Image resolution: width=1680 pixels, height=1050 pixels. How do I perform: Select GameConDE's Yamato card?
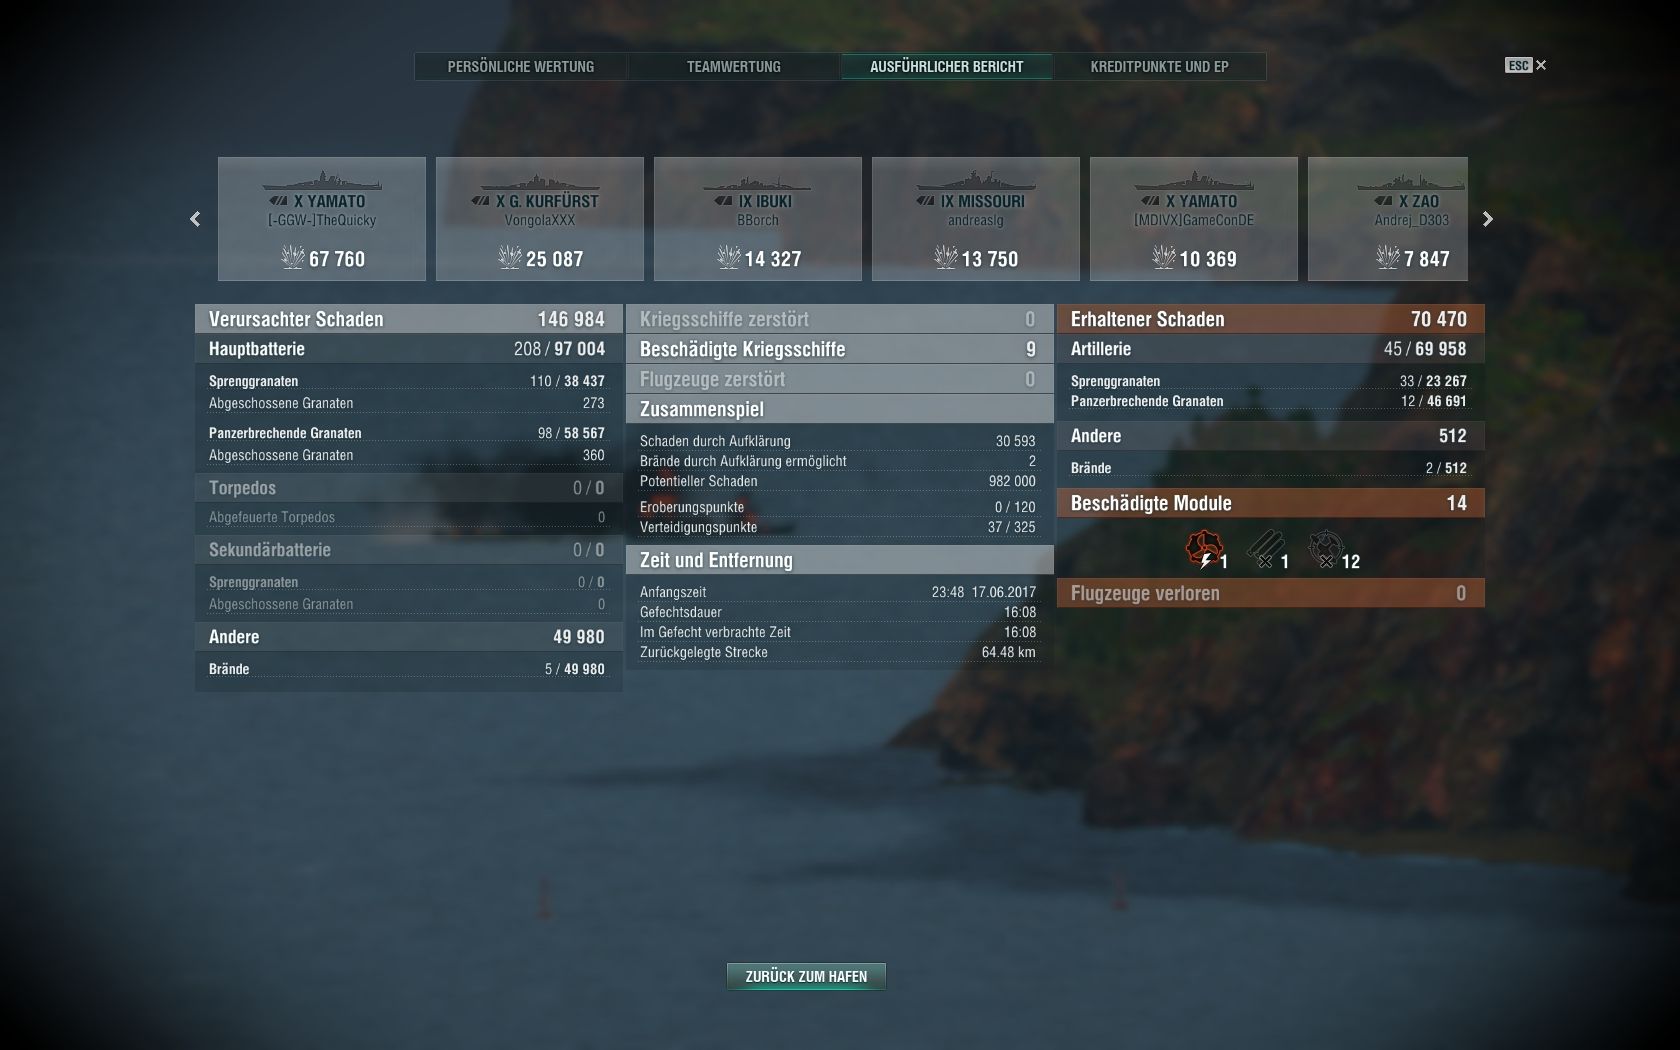(1194, 219)
